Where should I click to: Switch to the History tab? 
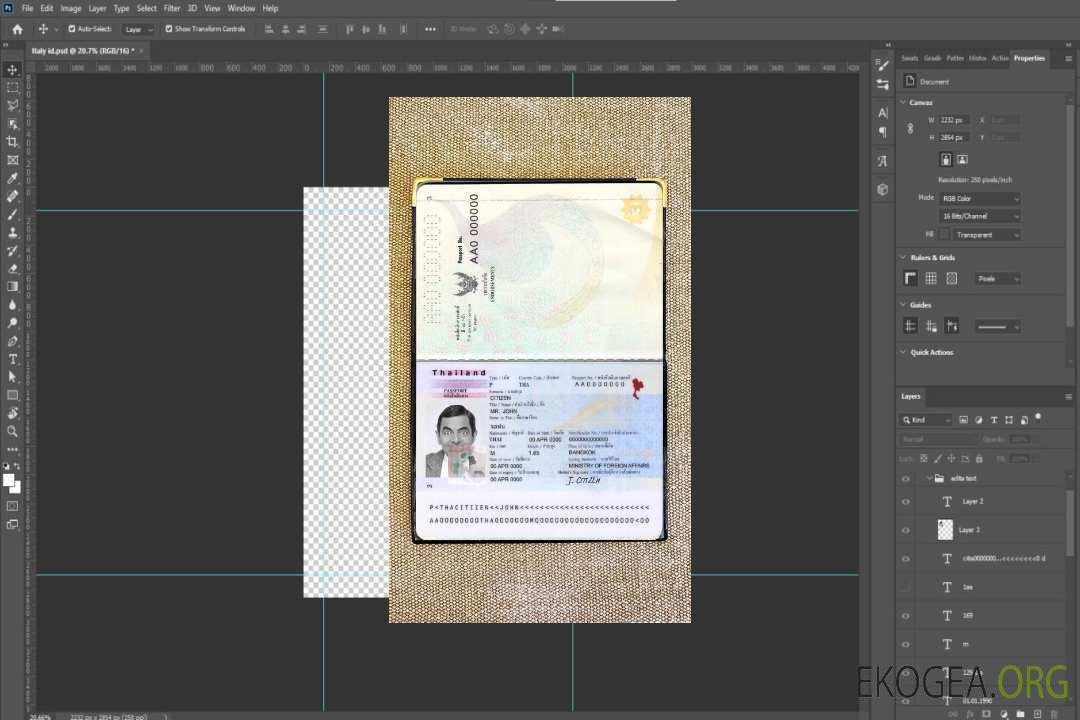pyautogui.click(x=977, y=59)
